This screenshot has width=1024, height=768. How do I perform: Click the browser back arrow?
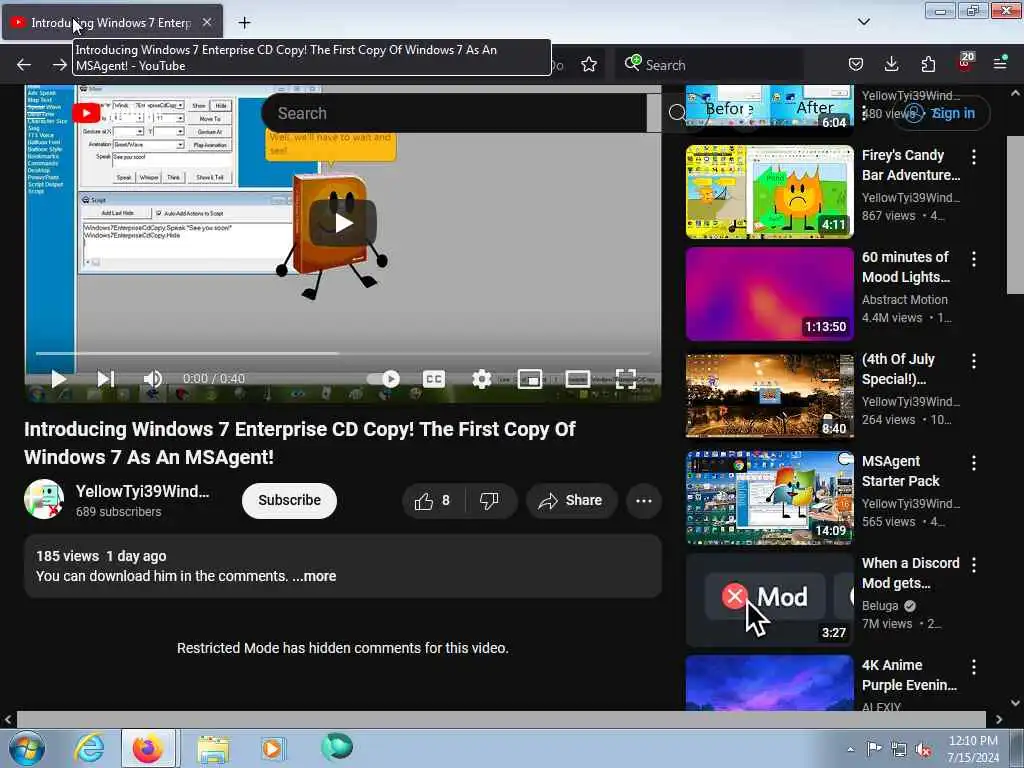click(x=24, y=65)
